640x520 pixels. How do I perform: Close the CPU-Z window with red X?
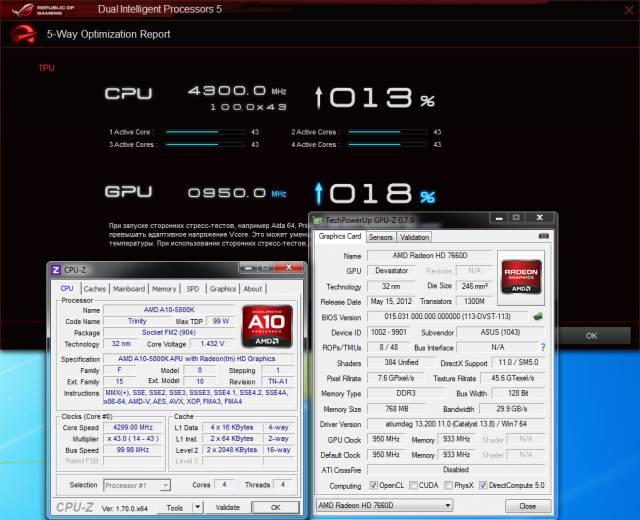click(x=289, y=267)
